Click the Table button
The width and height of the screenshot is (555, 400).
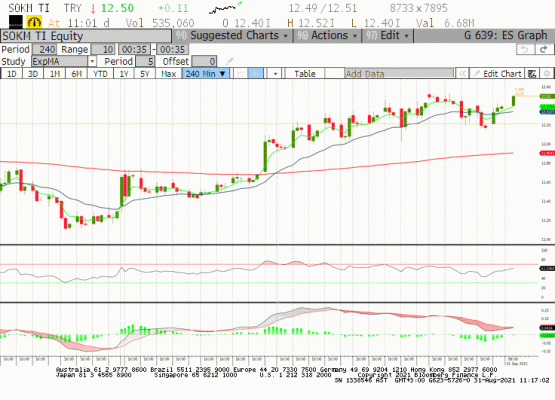point(305,74)
